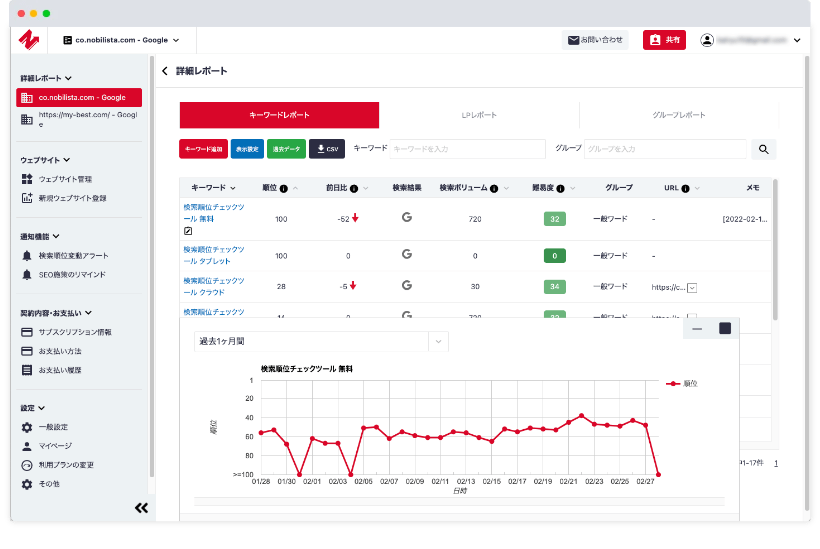Image resolution: width=820 pixels, height=549 pixels.
Task: Click the キーワード追加 button
Action: 203,149
